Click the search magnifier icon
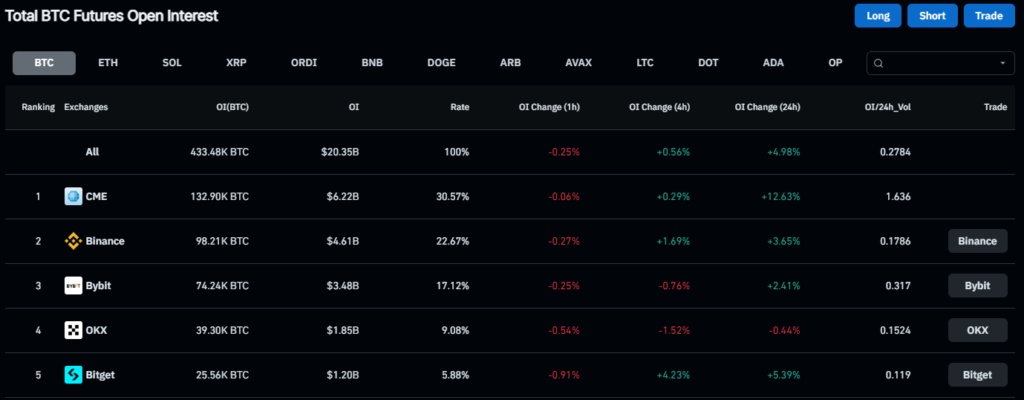The image size is (1024, 400). (879, 63)
